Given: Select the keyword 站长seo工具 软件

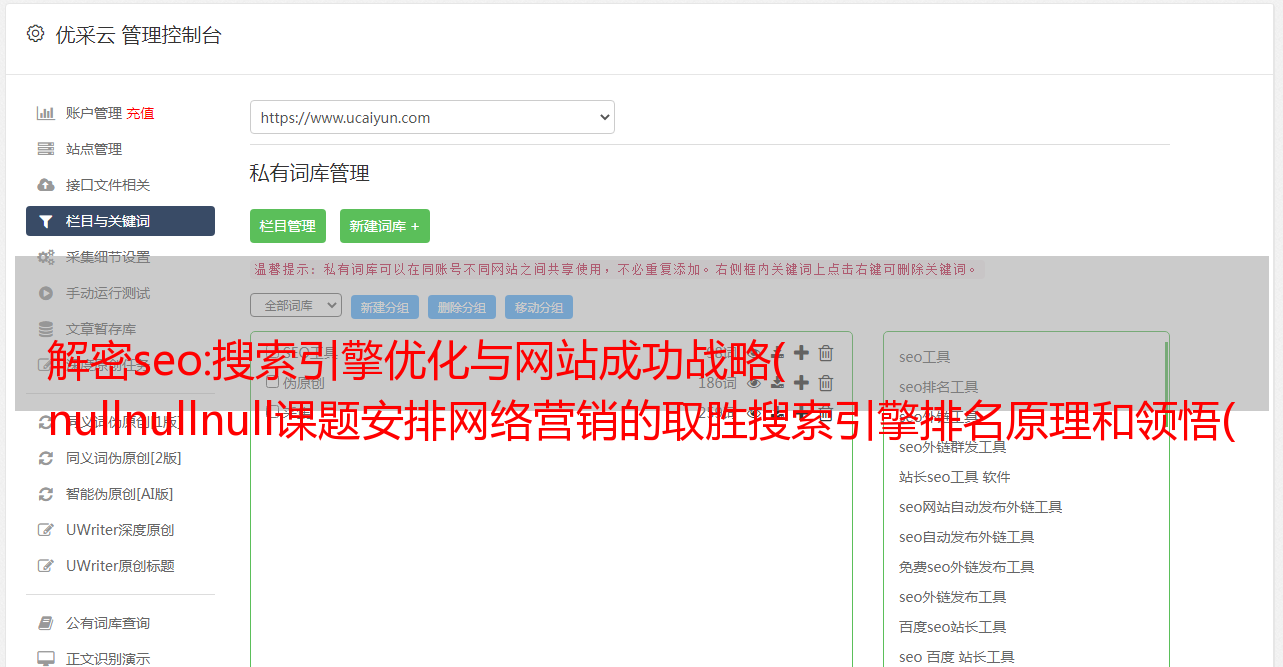Looking at the screenshot, I should [955, 477].
